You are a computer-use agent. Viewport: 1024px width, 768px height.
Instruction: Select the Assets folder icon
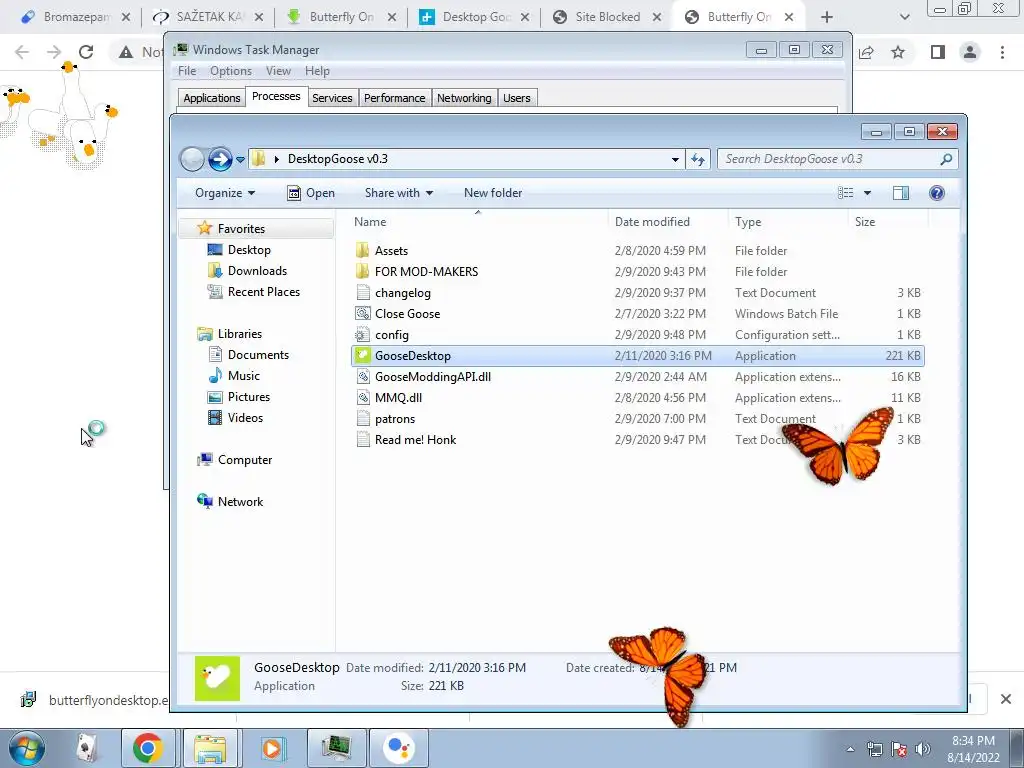[x=362, y=251]
